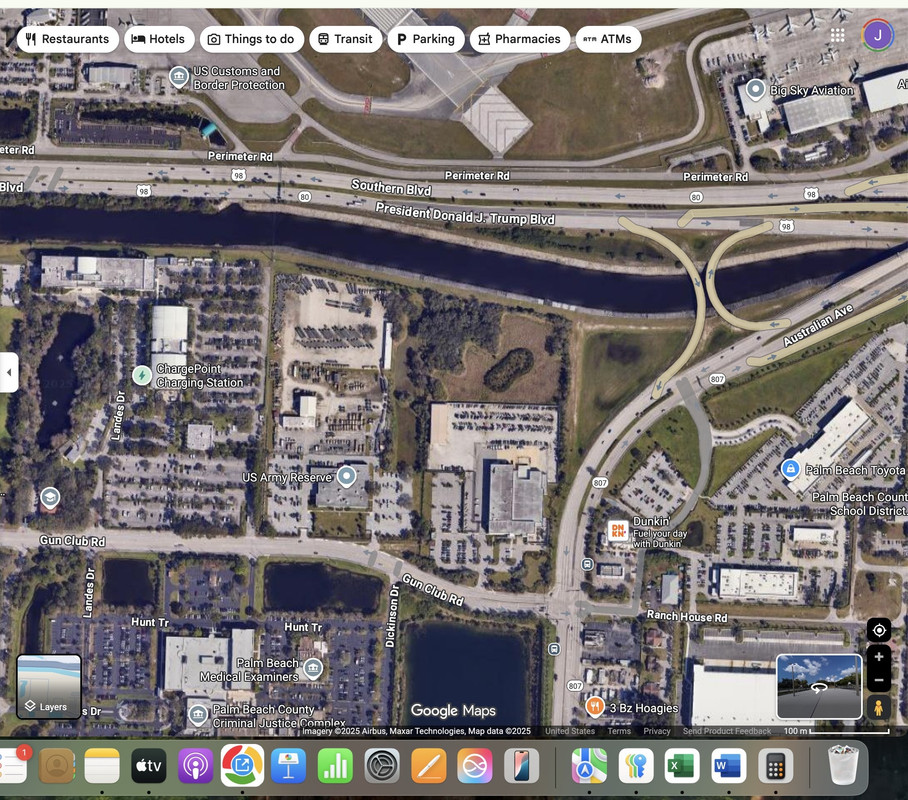The height and width of the screenshot is (800, 908).
Task: Center map on your location
Action: [879, 630]
